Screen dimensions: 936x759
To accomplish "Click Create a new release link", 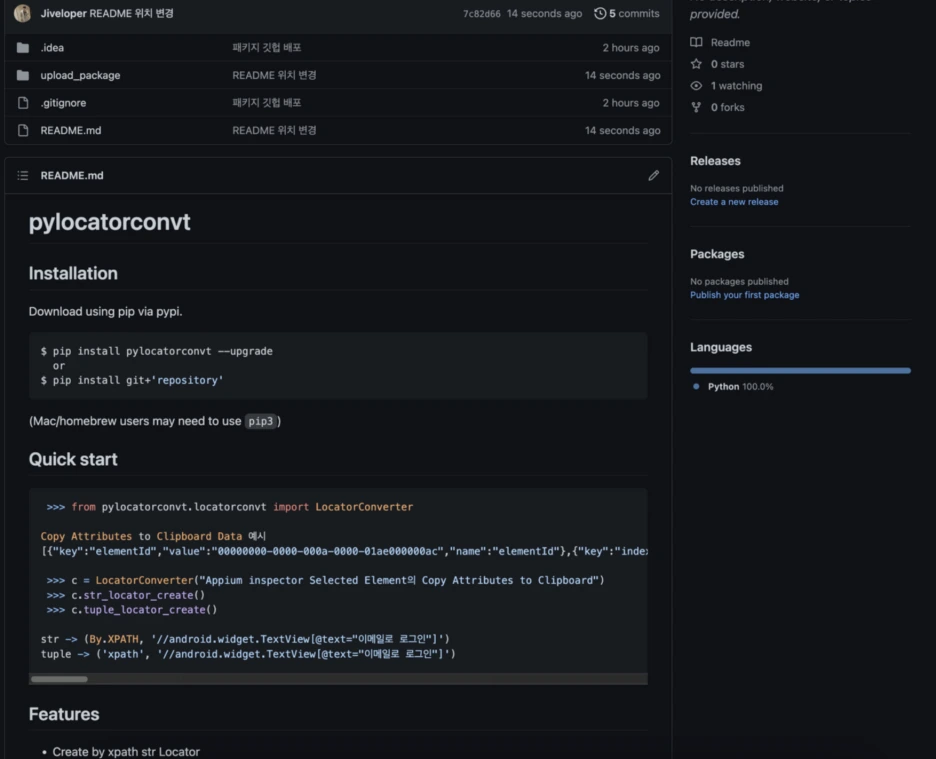I will (x=734, y=202).
